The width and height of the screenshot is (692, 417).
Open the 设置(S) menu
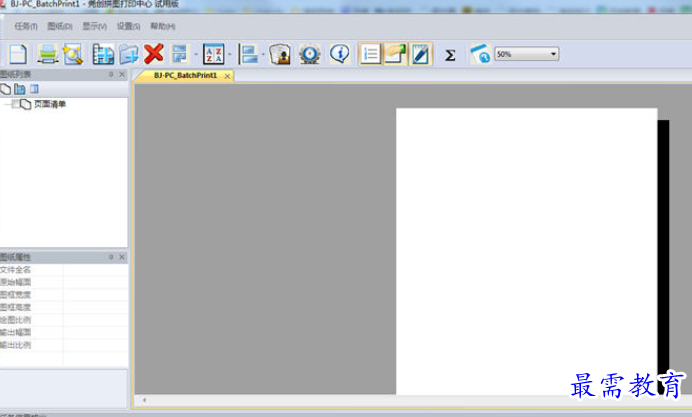pos(128,26)
